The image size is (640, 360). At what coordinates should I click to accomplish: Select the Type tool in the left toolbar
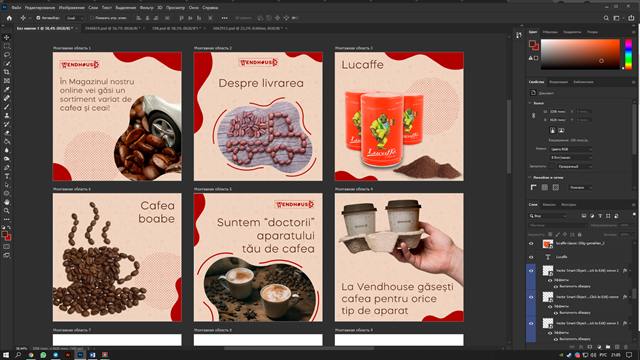(x=7, y=176)
